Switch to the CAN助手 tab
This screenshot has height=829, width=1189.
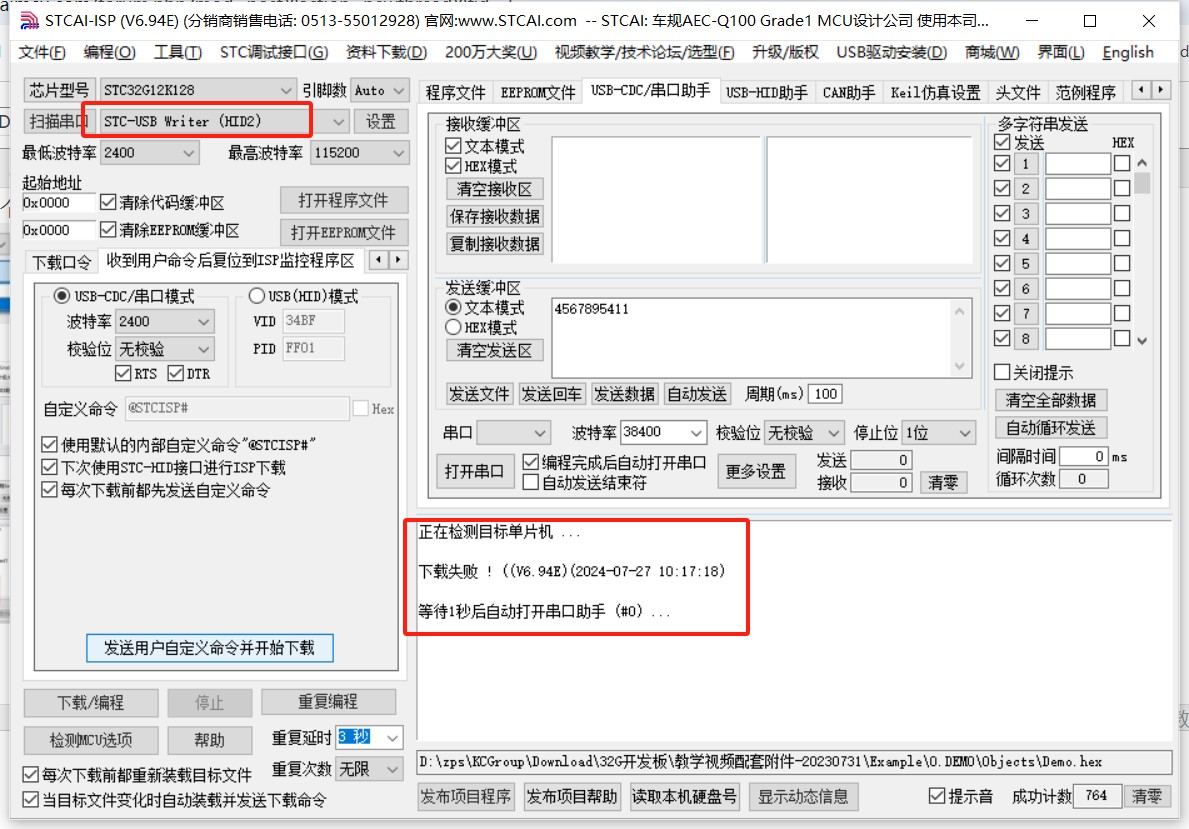tap(849, 93)
